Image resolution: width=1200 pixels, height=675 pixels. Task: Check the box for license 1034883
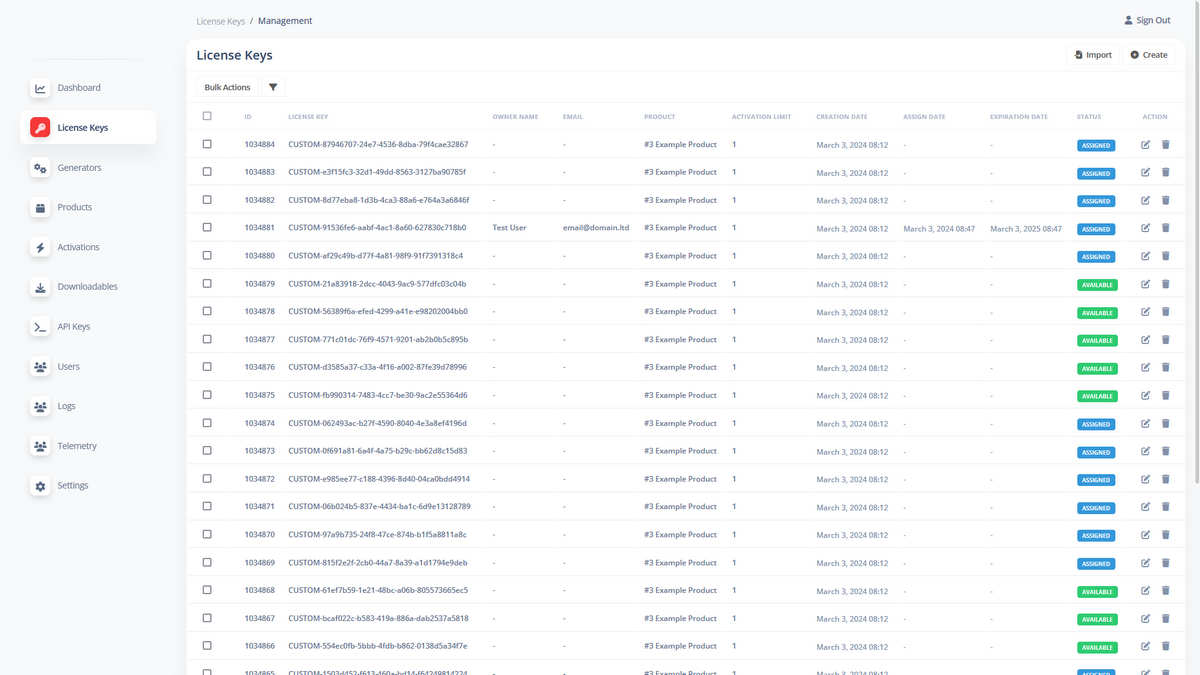coord(207,172)
